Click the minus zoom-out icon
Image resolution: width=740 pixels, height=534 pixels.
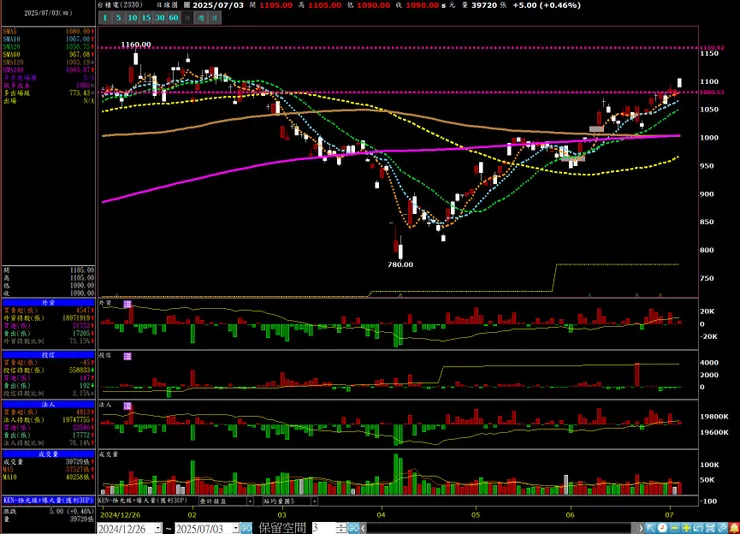[674, 528]
